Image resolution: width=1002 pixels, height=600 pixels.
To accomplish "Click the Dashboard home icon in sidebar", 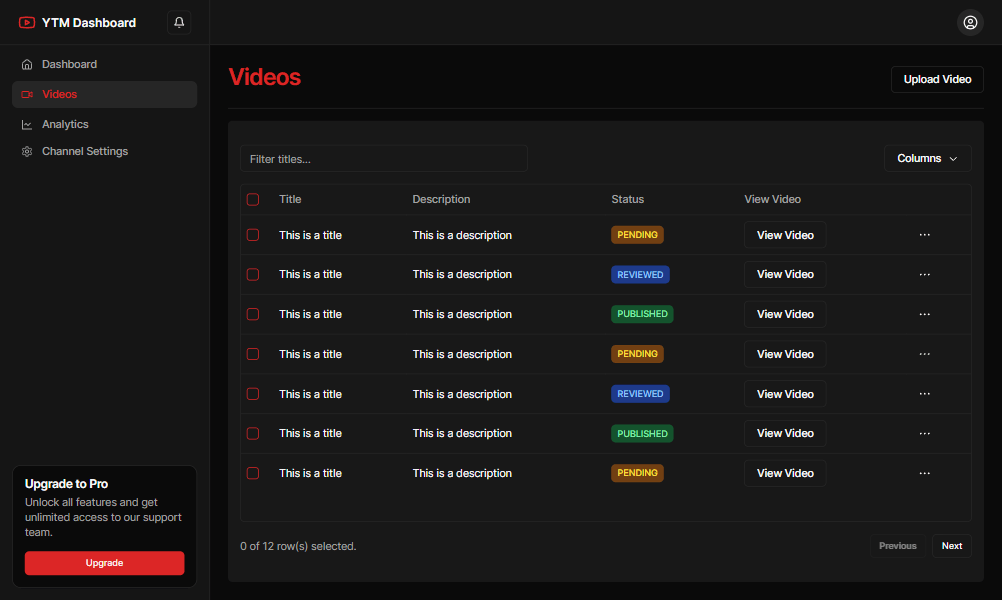I will pyautogui.click(x=27, y=64).
